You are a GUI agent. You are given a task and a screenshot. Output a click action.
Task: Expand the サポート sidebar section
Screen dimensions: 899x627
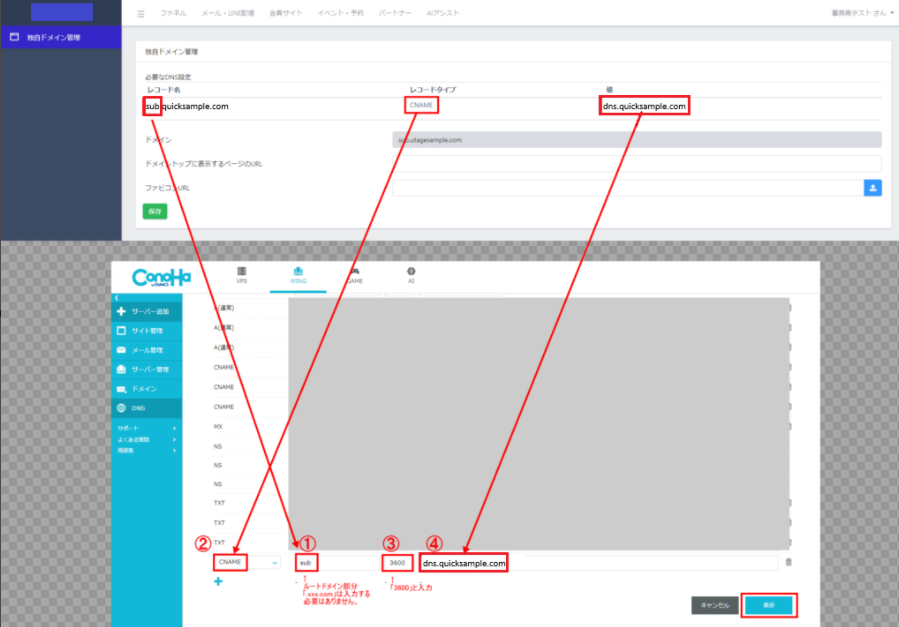point(146,428)
